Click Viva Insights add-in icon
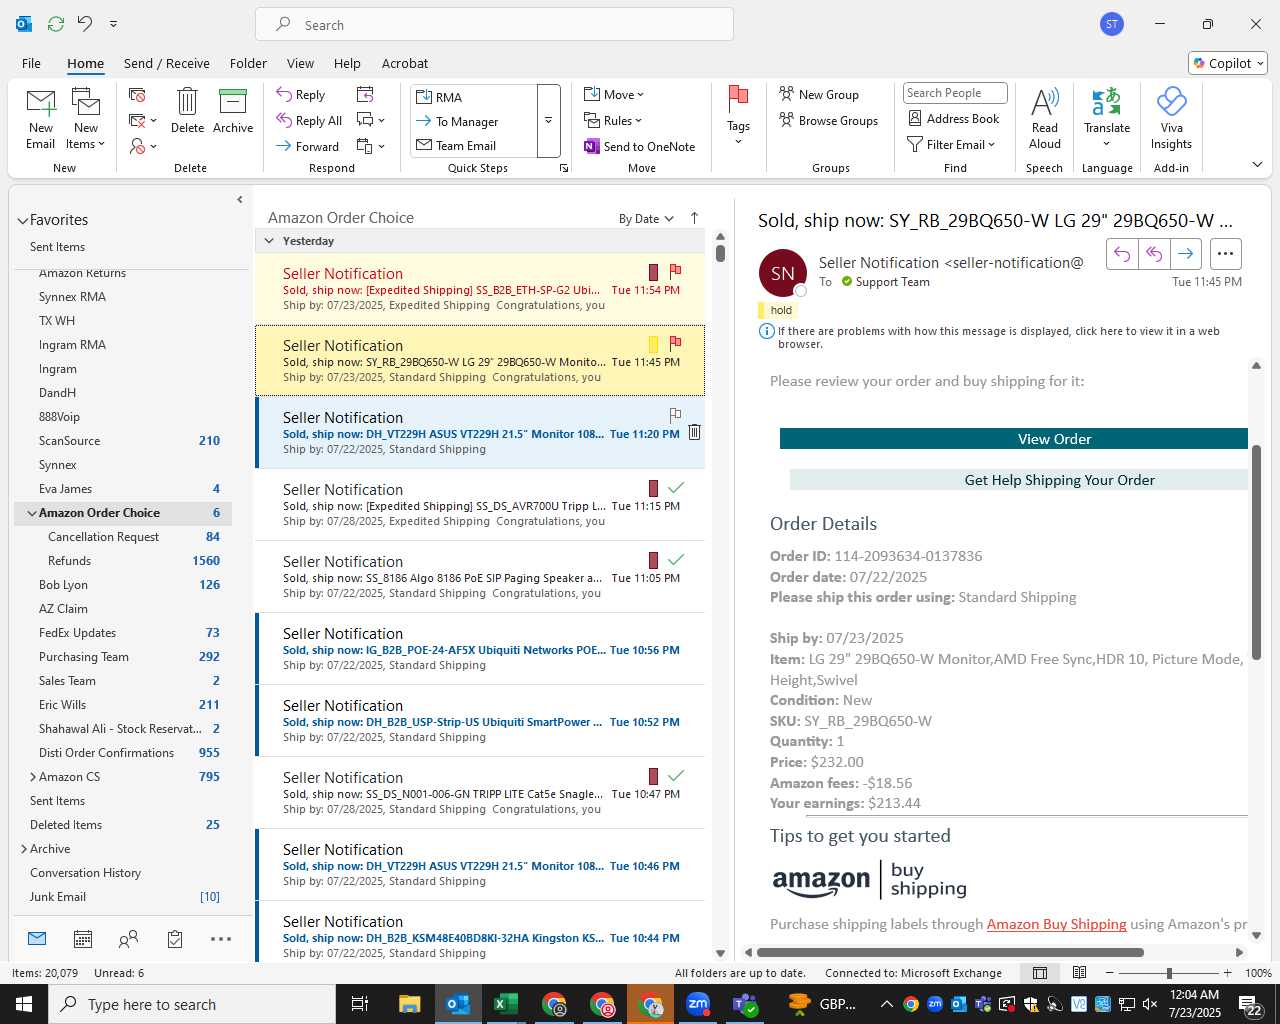The width and height of the screenshot is (1280, 1024). point(1171,102)
